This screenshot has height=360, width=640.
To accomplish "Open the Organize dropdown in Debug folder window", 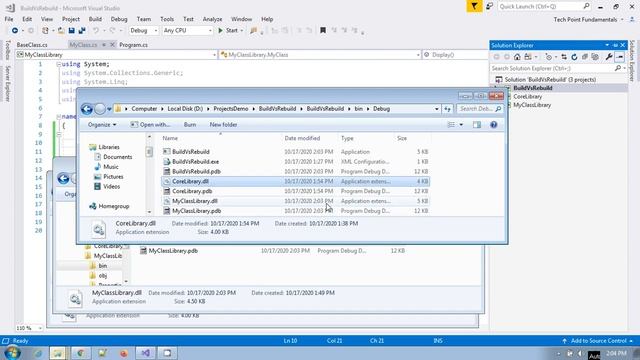I will click(102, 125).
